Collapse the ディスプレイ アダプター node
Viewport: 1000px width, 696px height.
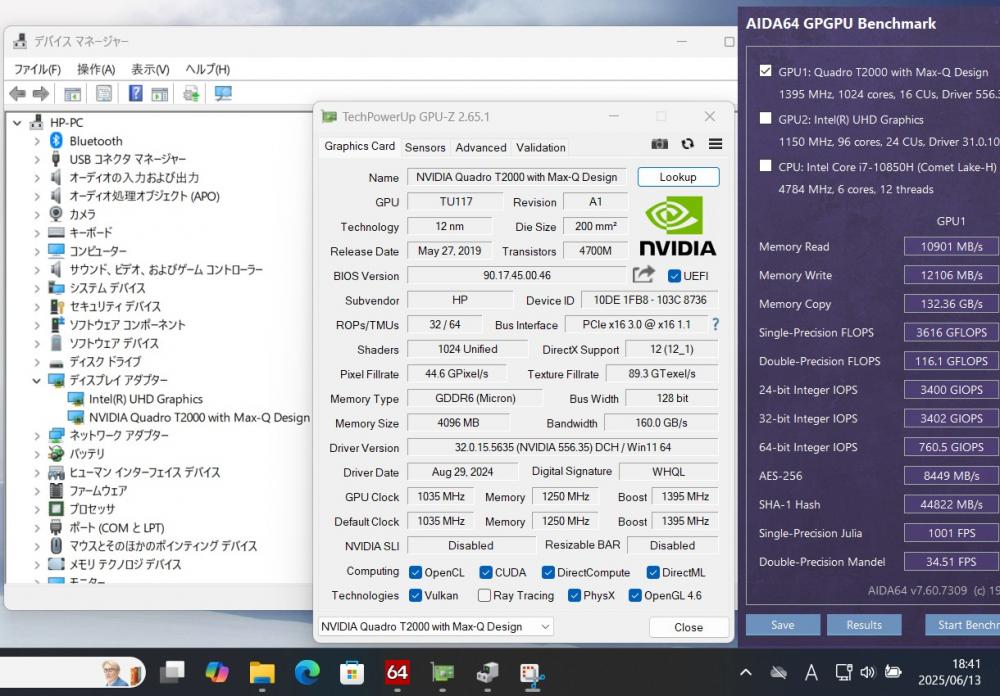pos(37,380)
